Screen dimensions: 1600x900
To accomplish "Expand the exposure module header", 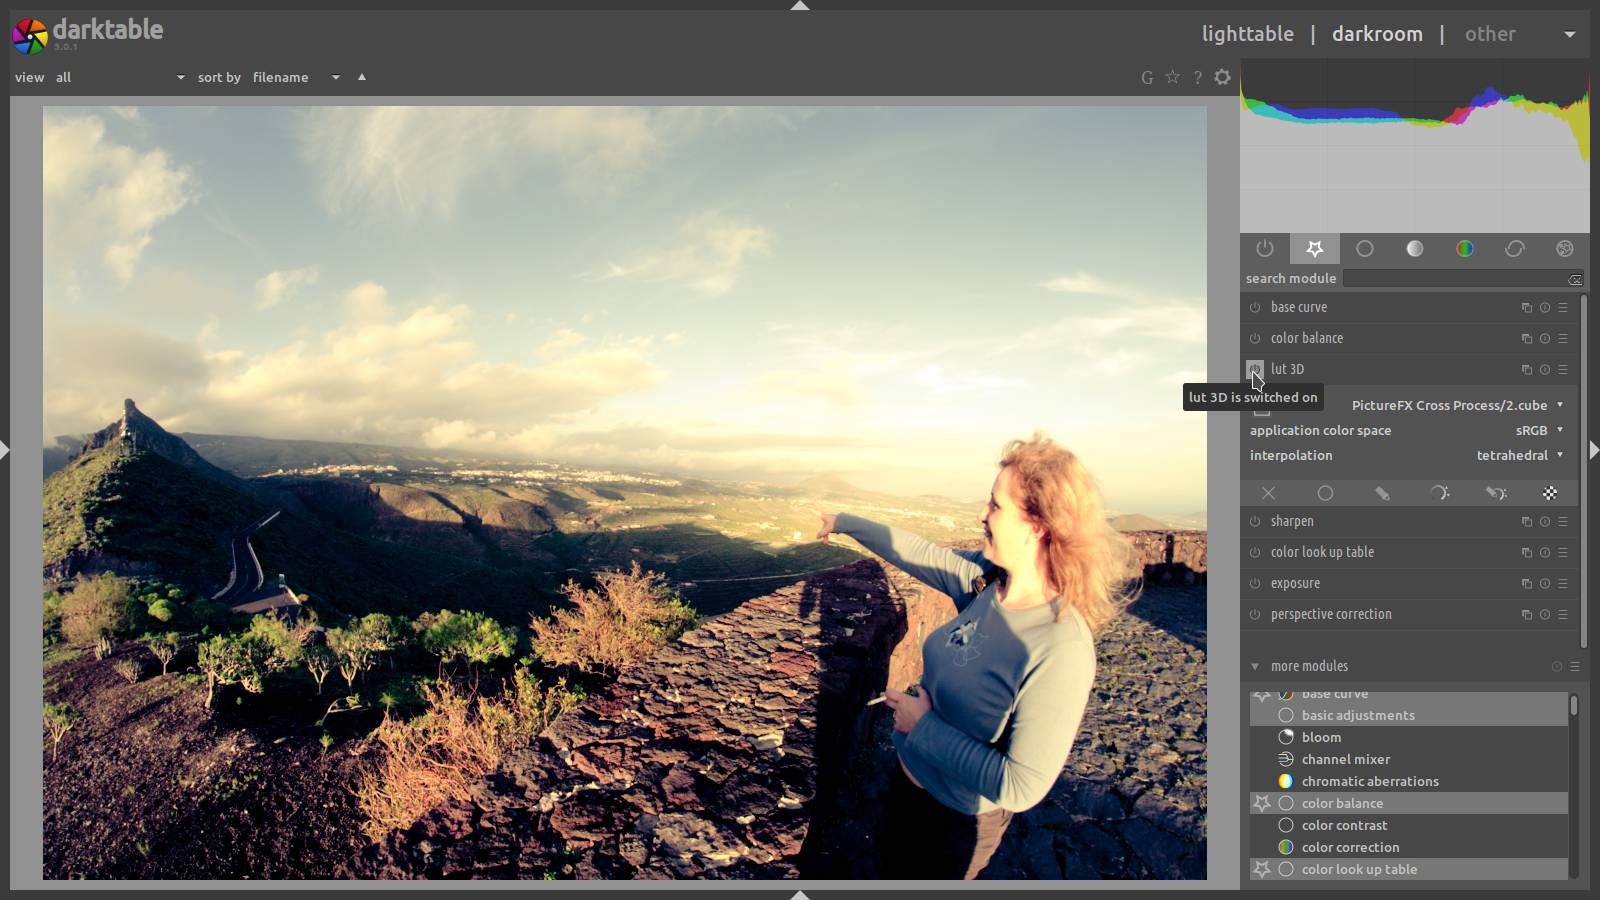I will pyautogui.click(x=1295, y=583).
